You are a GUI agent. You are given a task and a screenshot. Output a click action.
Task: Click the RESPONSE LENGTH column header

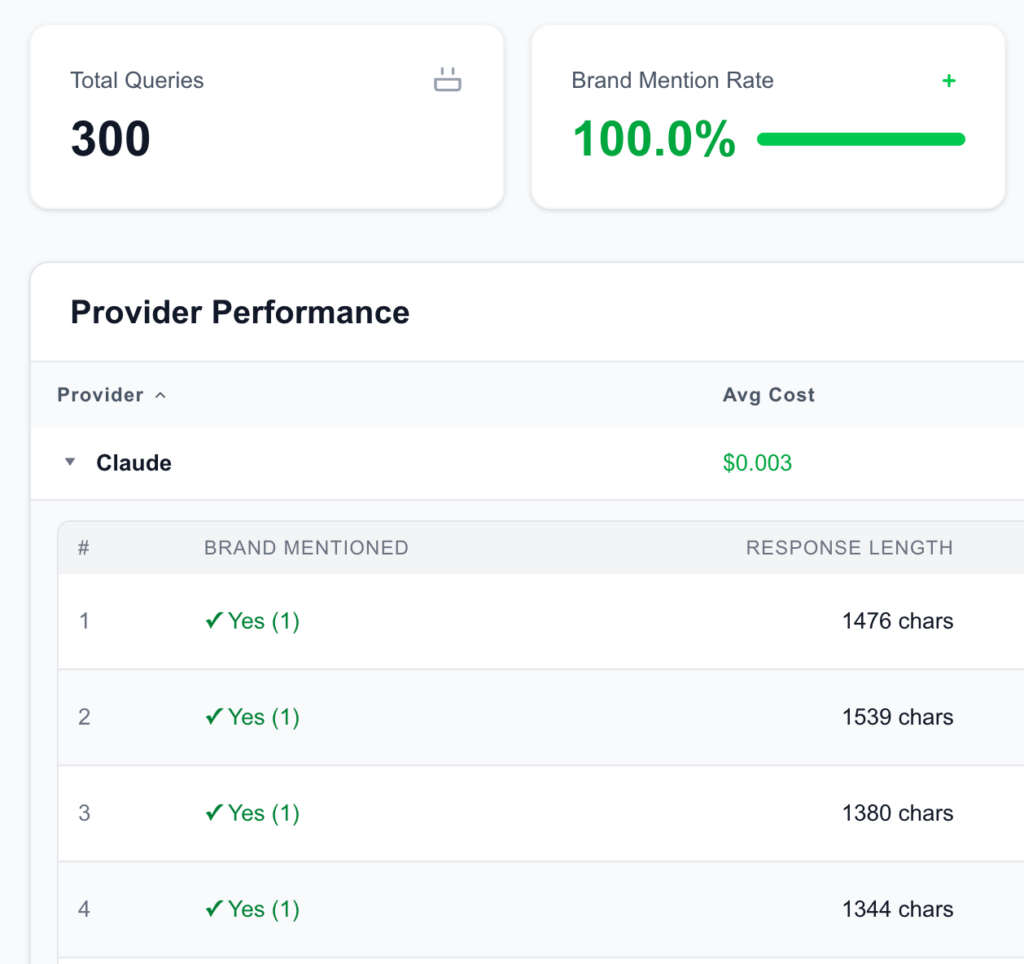click(849, 547)
